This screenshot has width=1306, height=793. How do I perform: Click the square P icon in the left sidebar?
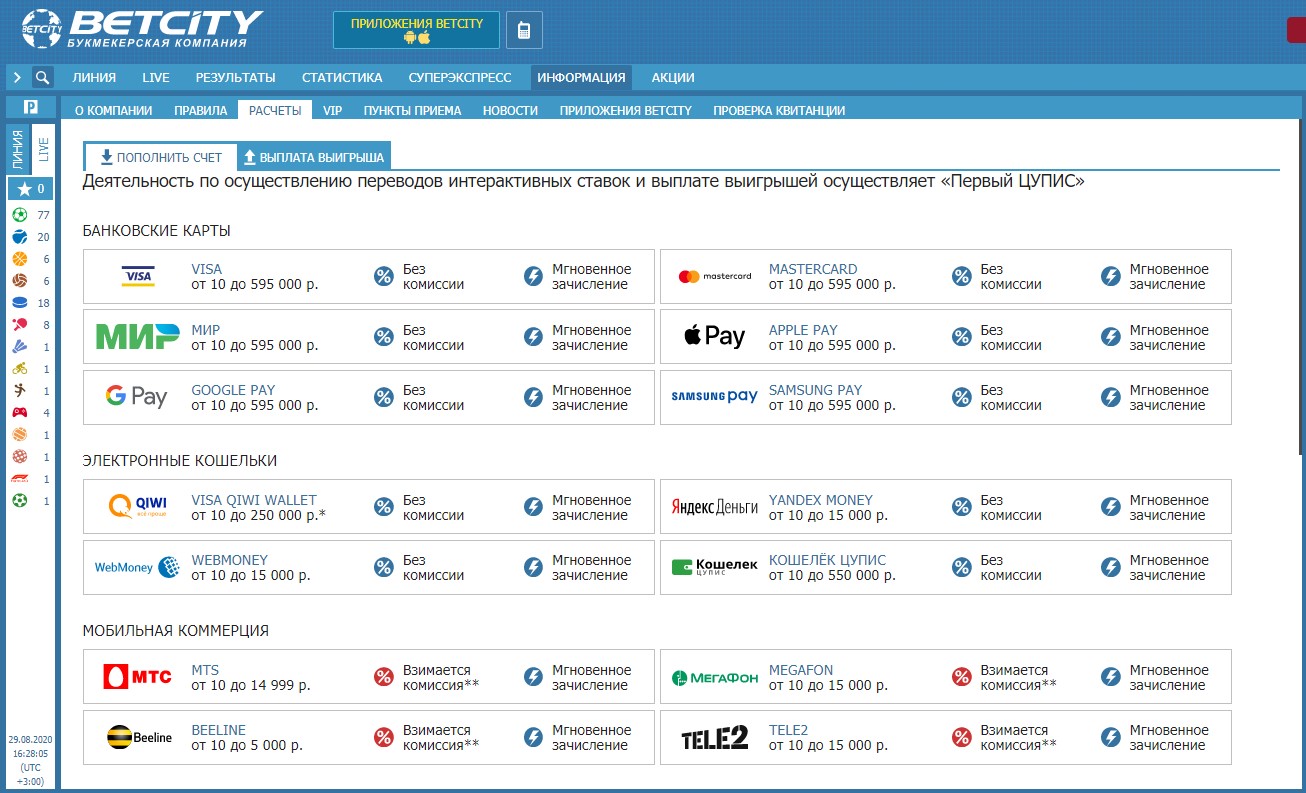(31, 107)
